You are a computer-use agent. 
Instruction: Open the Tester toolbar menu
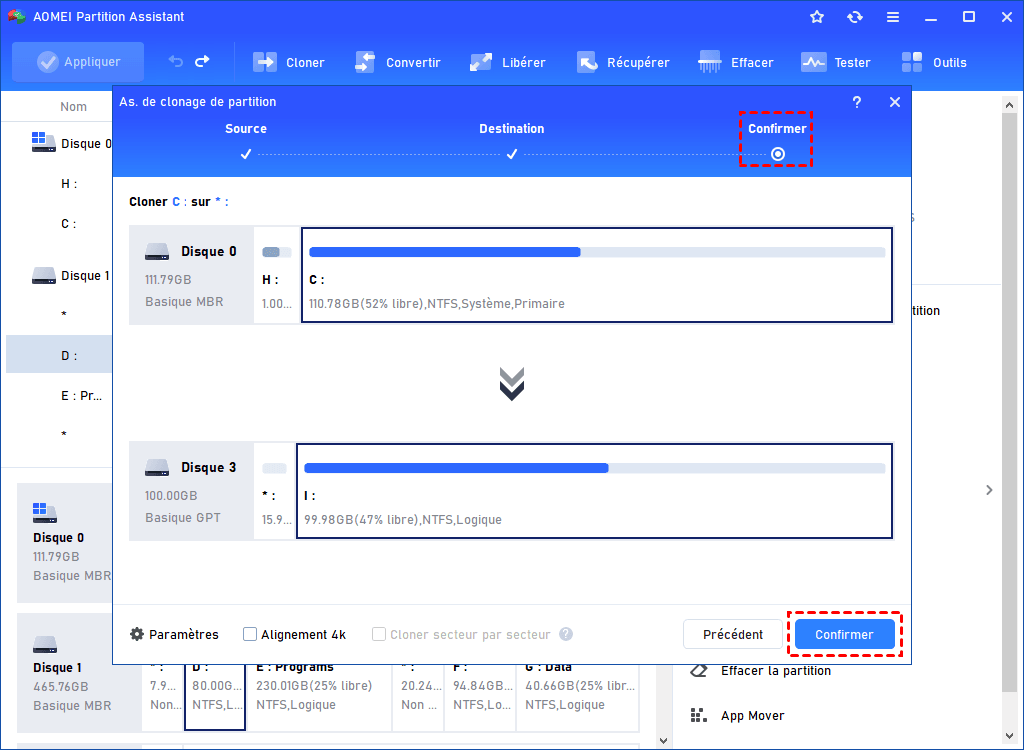[835, 63]
